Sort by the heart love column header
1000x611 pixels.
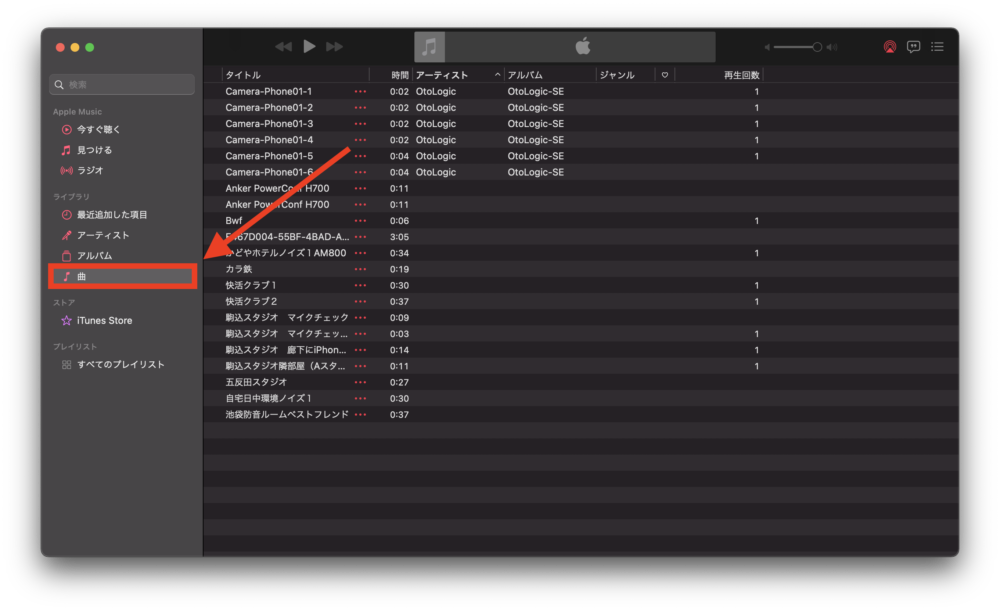pyautogui.click(x=665, y=75)
